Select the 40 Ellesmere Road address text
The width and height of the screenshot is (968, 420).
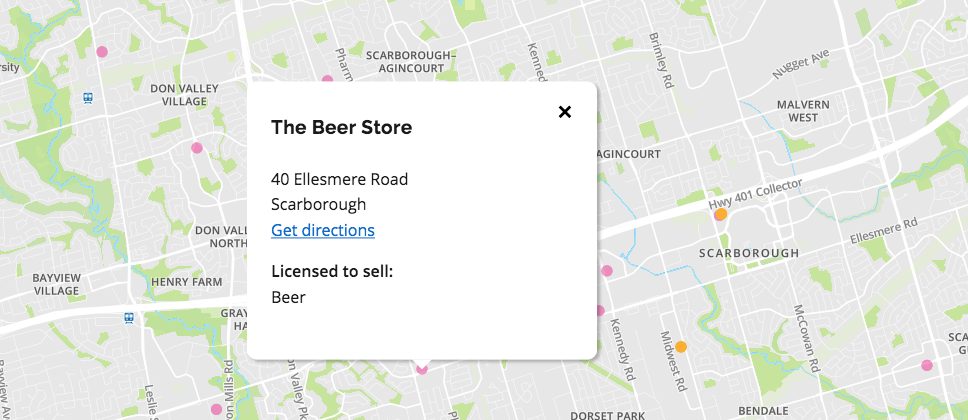point(340,180)
